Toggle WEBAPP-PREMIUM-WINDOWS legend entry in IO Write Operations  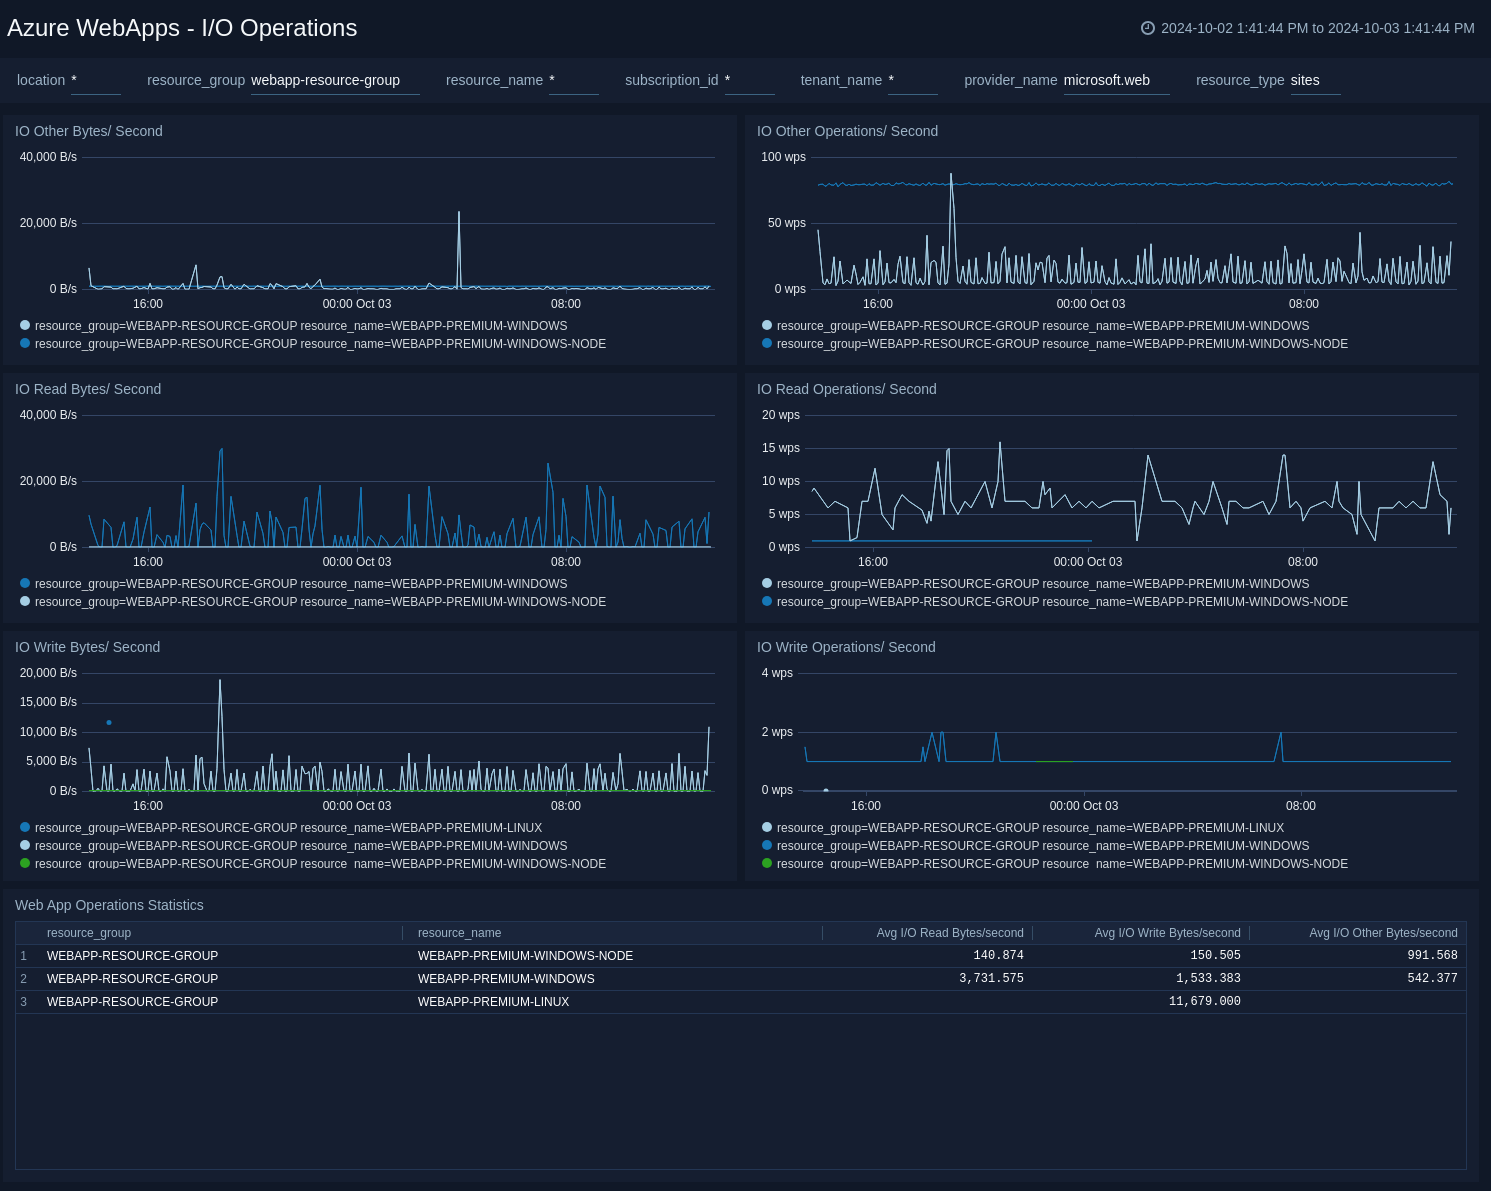(x=1036, y=846)
